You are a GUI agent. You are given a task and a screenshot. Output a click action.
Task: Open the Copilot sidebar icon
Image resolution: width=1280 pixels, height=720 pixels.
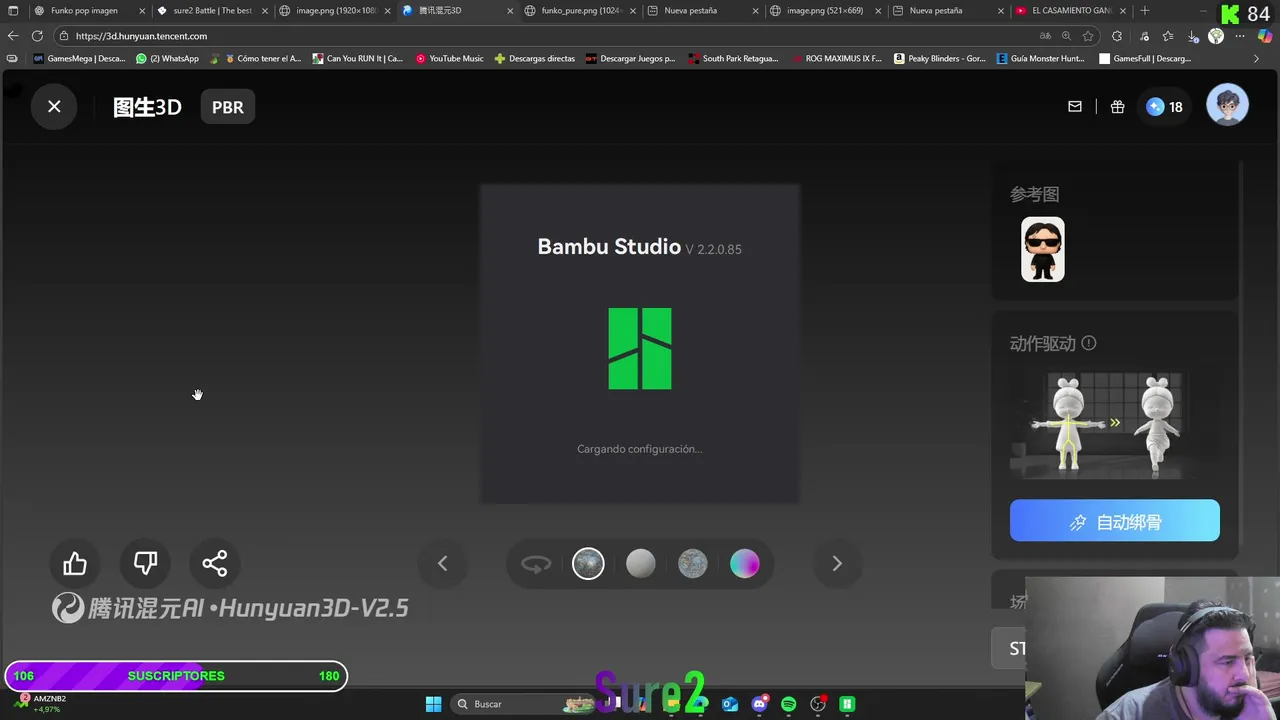[1265, 36]
